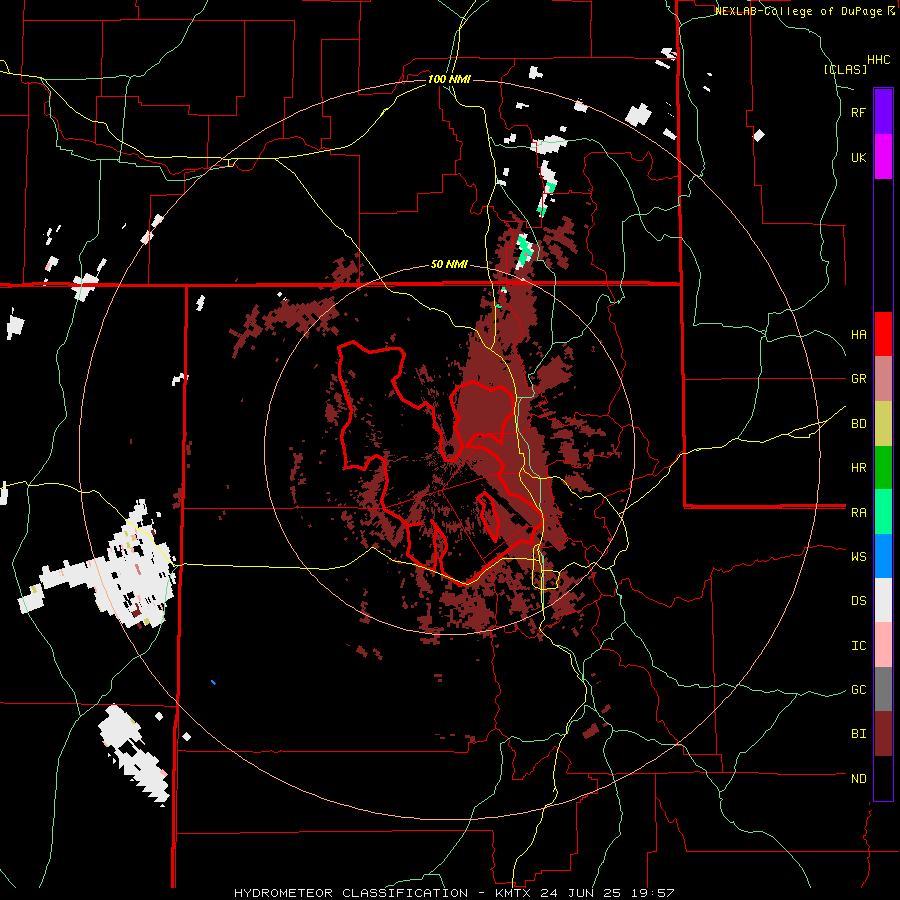
Task: Click the 'ND' legend label
Action: [x=859, y=779]
